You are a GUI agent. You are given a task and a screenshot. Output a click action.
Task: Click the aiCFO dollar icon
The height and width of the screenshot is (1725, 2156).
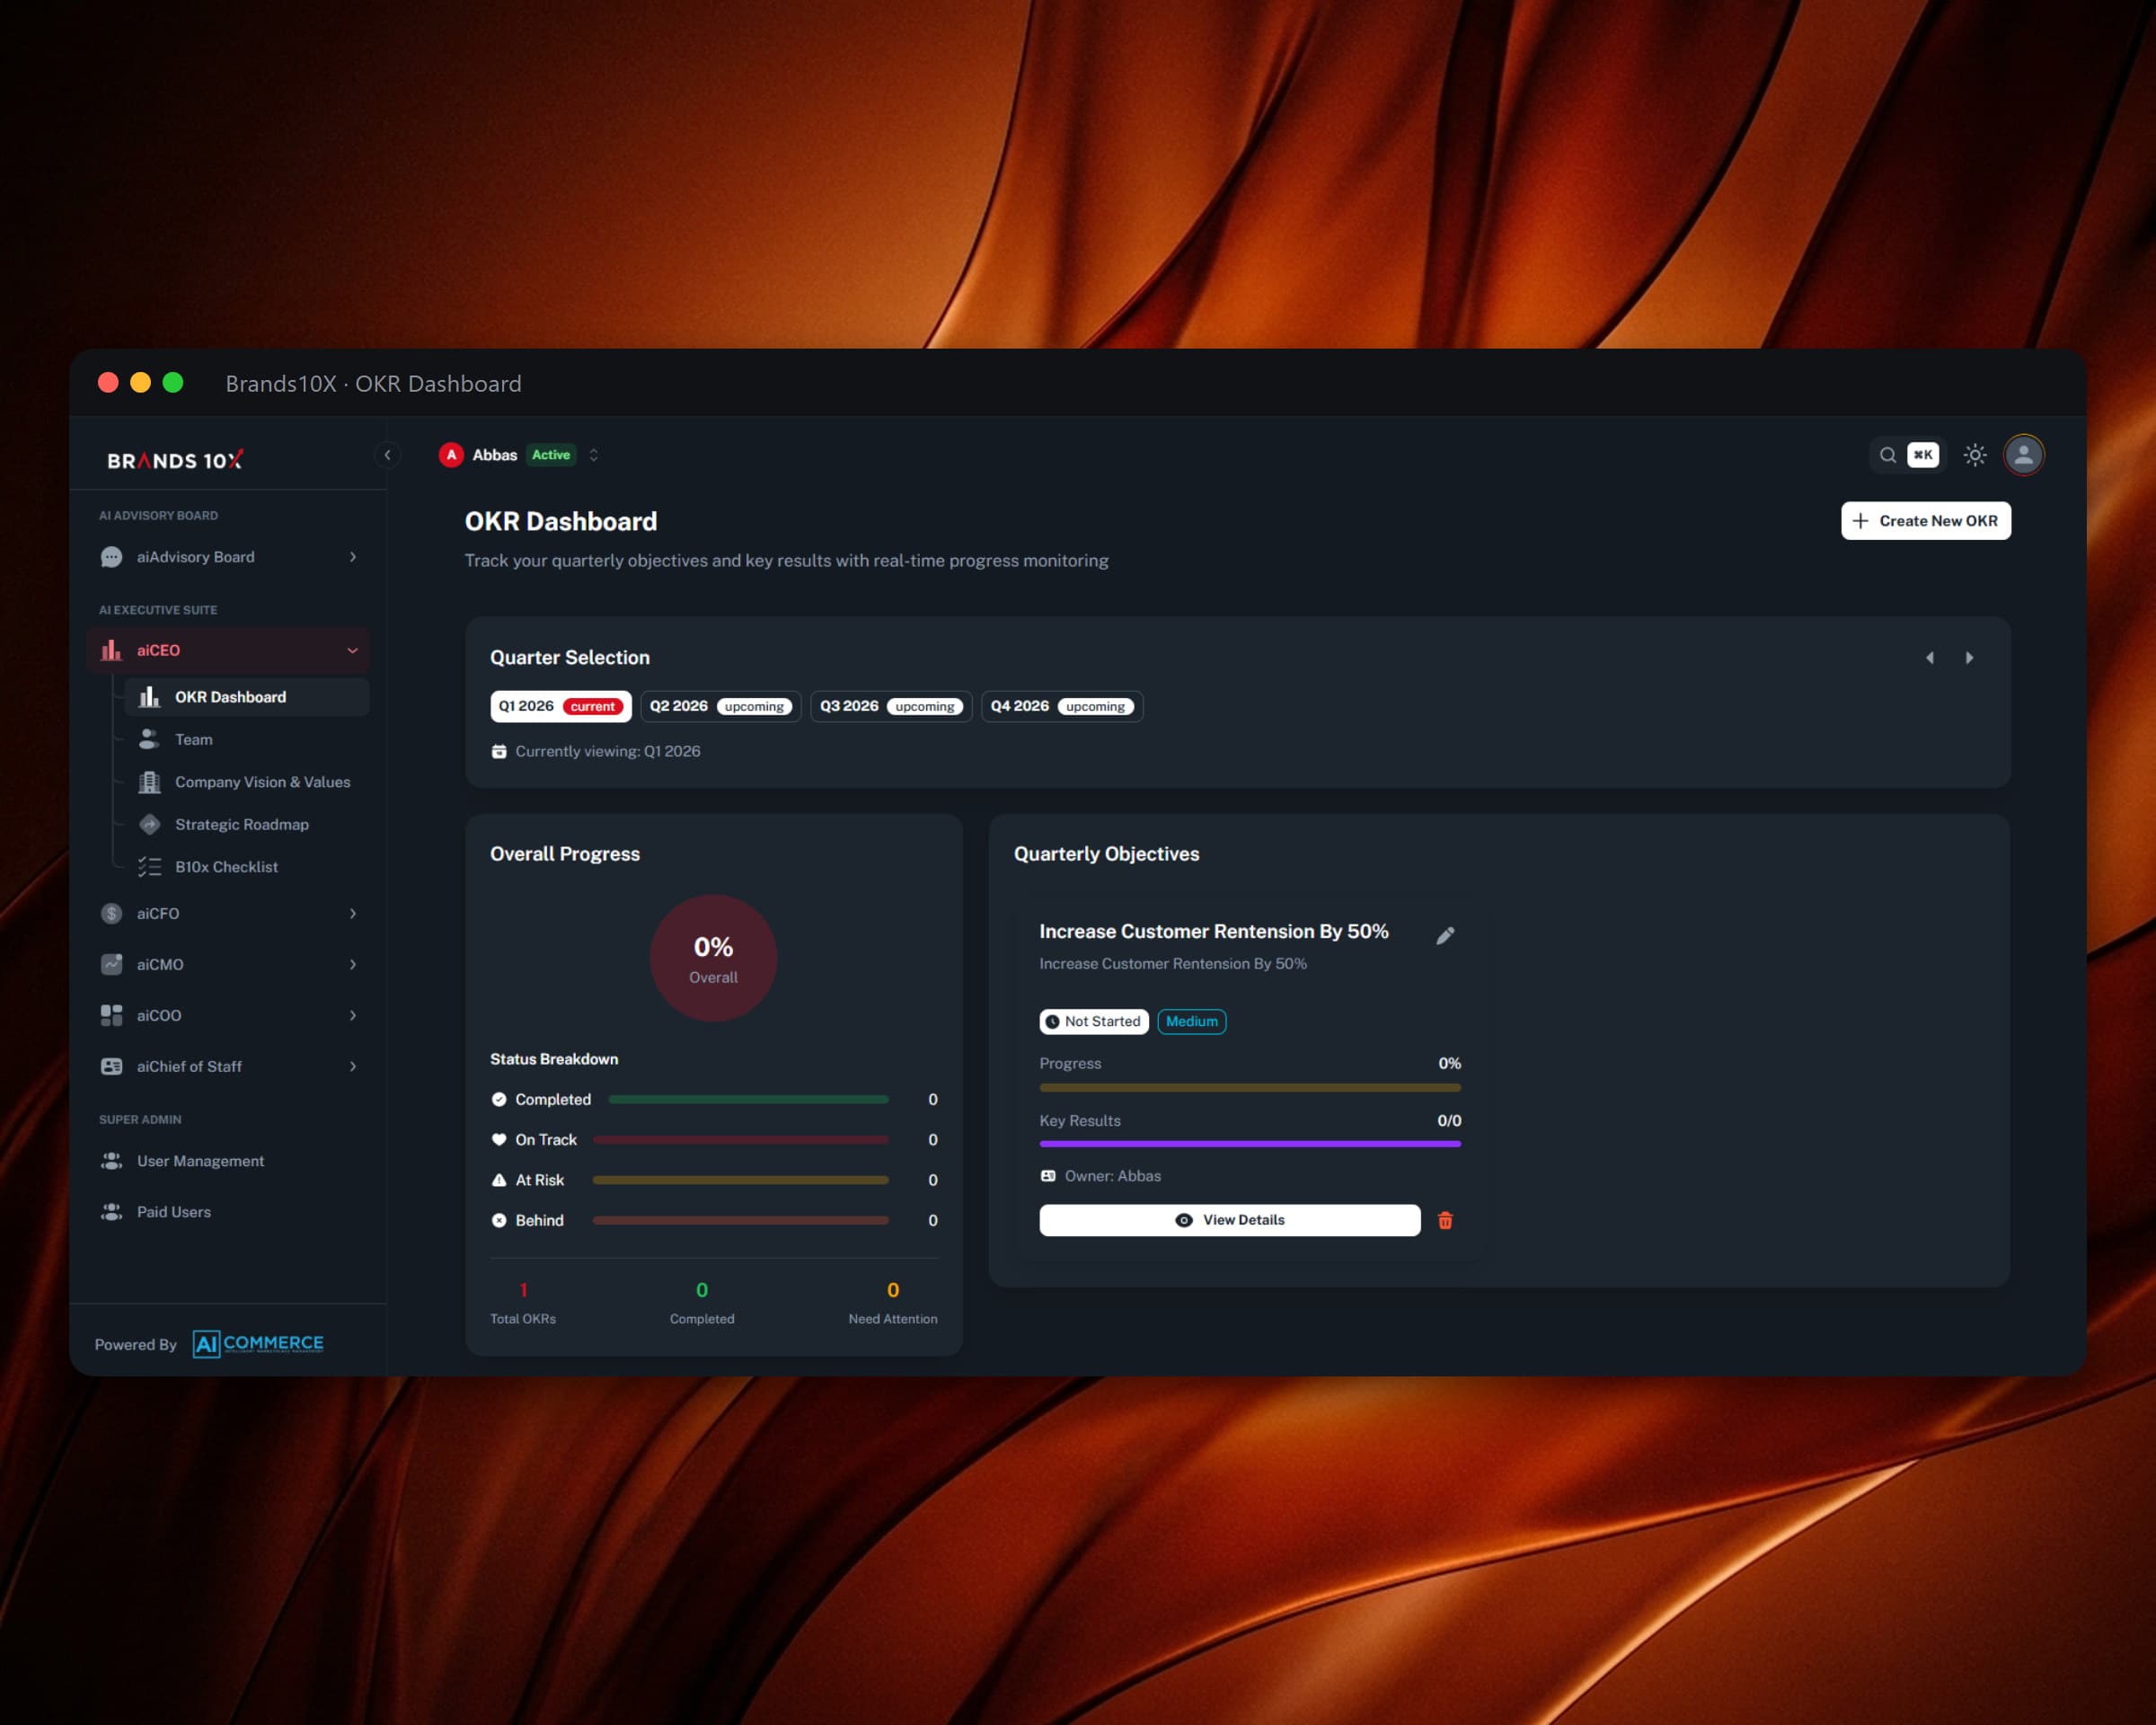111,913
